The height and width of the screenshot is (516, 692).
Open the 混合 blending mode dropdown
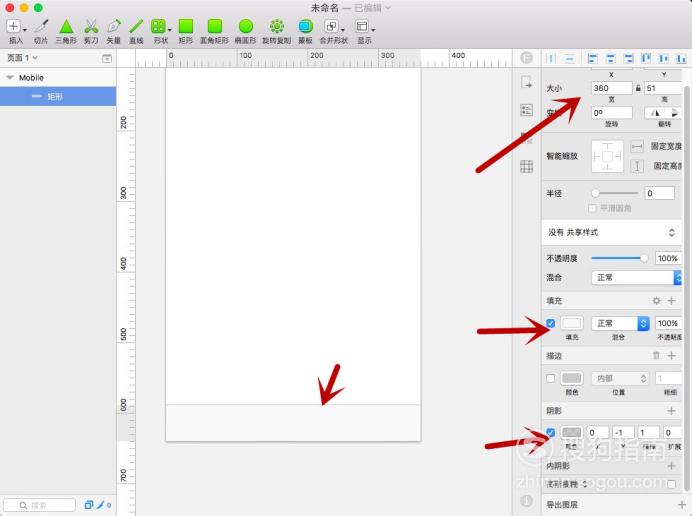pos(636,278)
